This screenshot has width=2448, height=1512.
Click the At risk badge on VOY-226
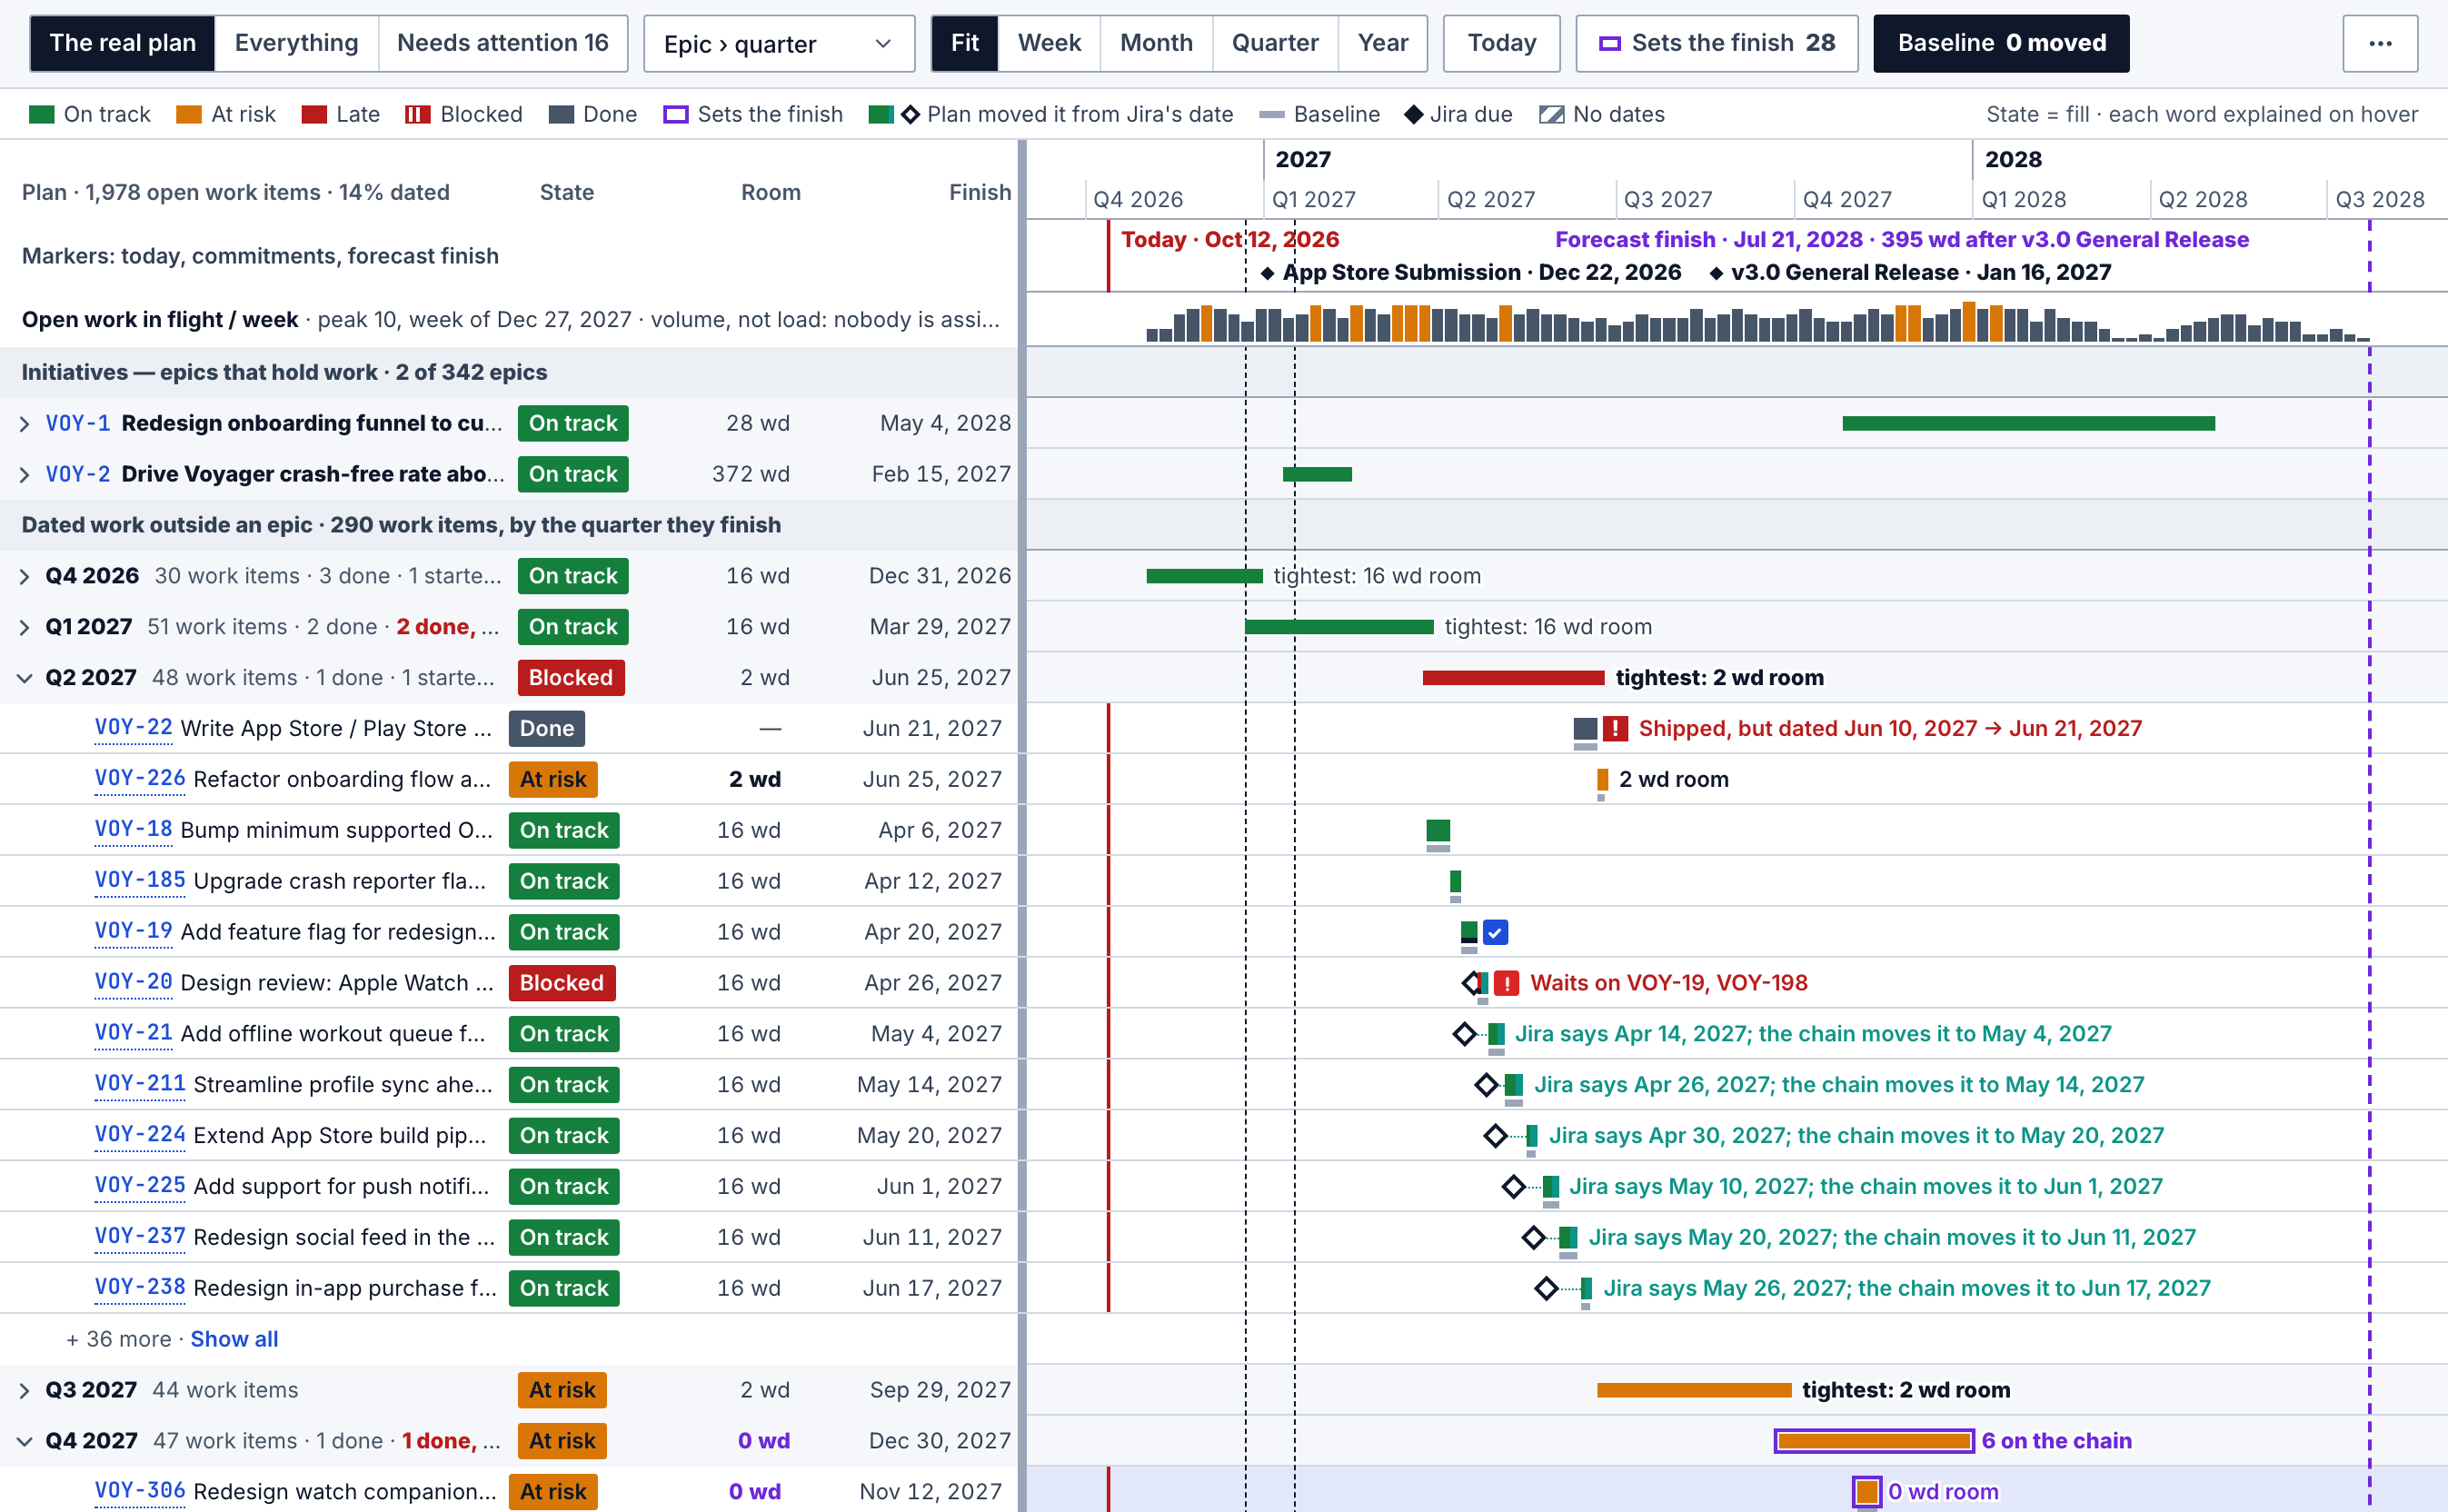[552, 779]
